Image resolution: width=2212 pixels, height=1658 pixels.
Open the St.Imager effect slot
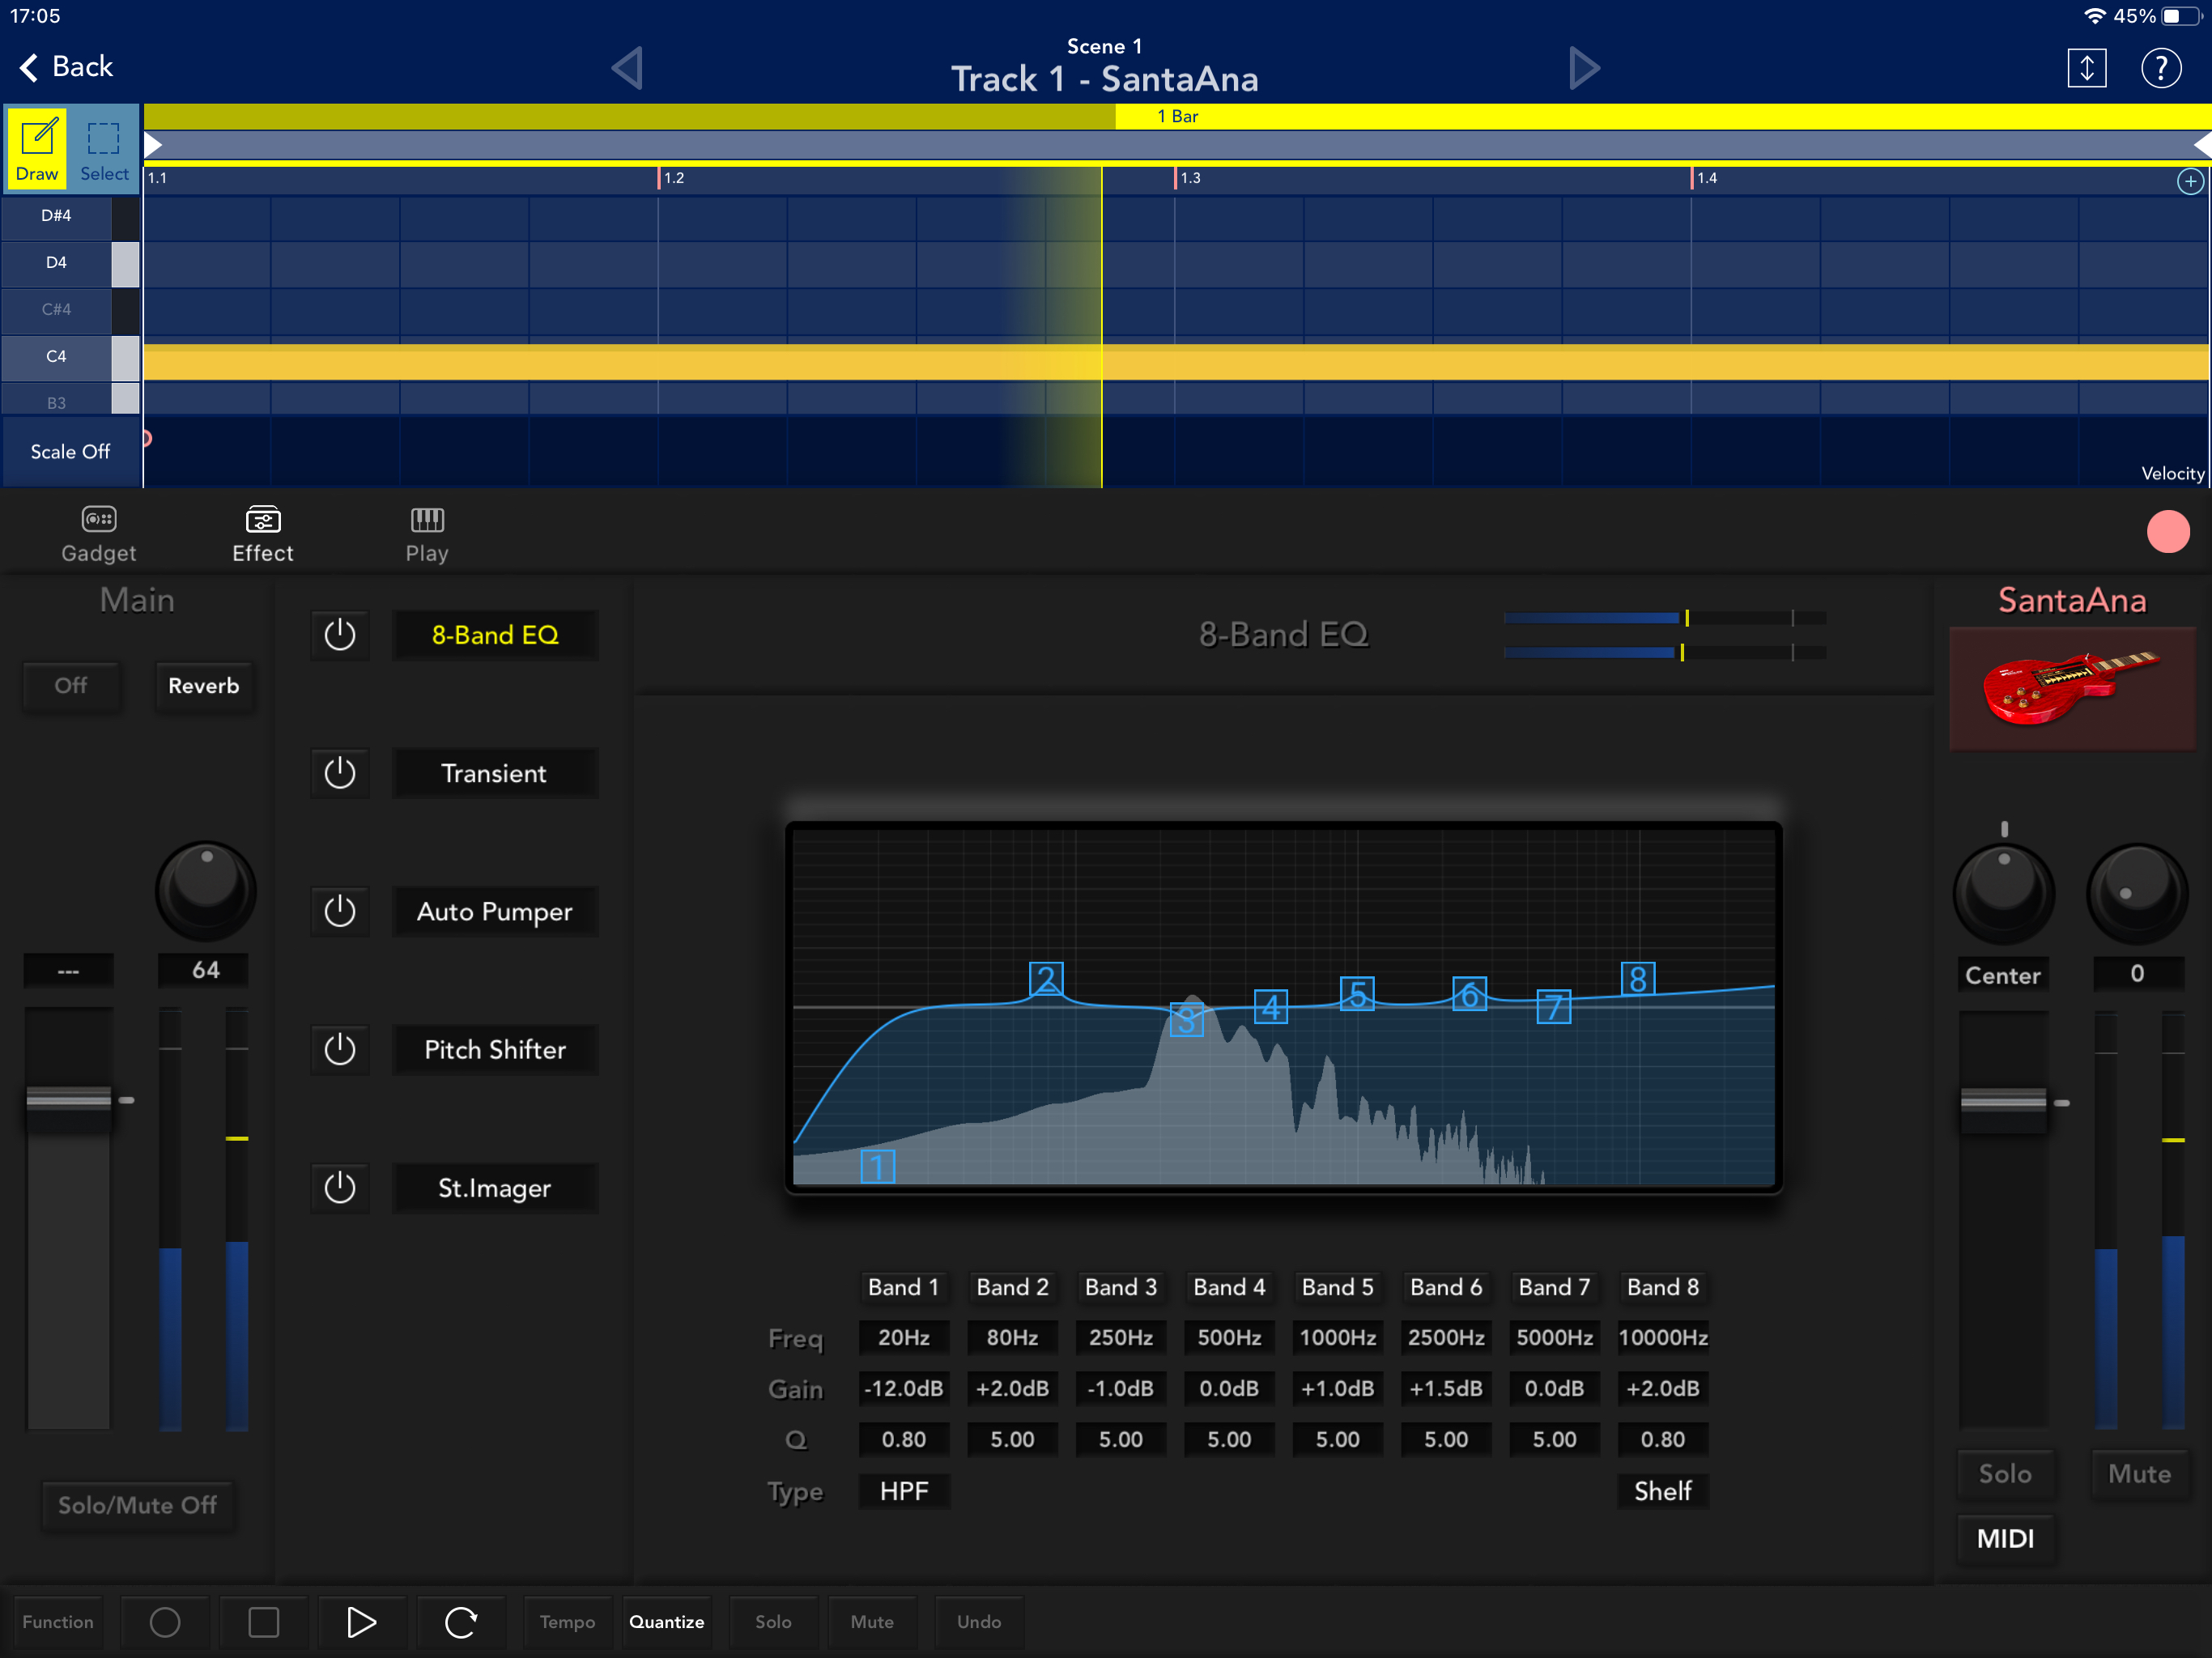[495, 1188]
